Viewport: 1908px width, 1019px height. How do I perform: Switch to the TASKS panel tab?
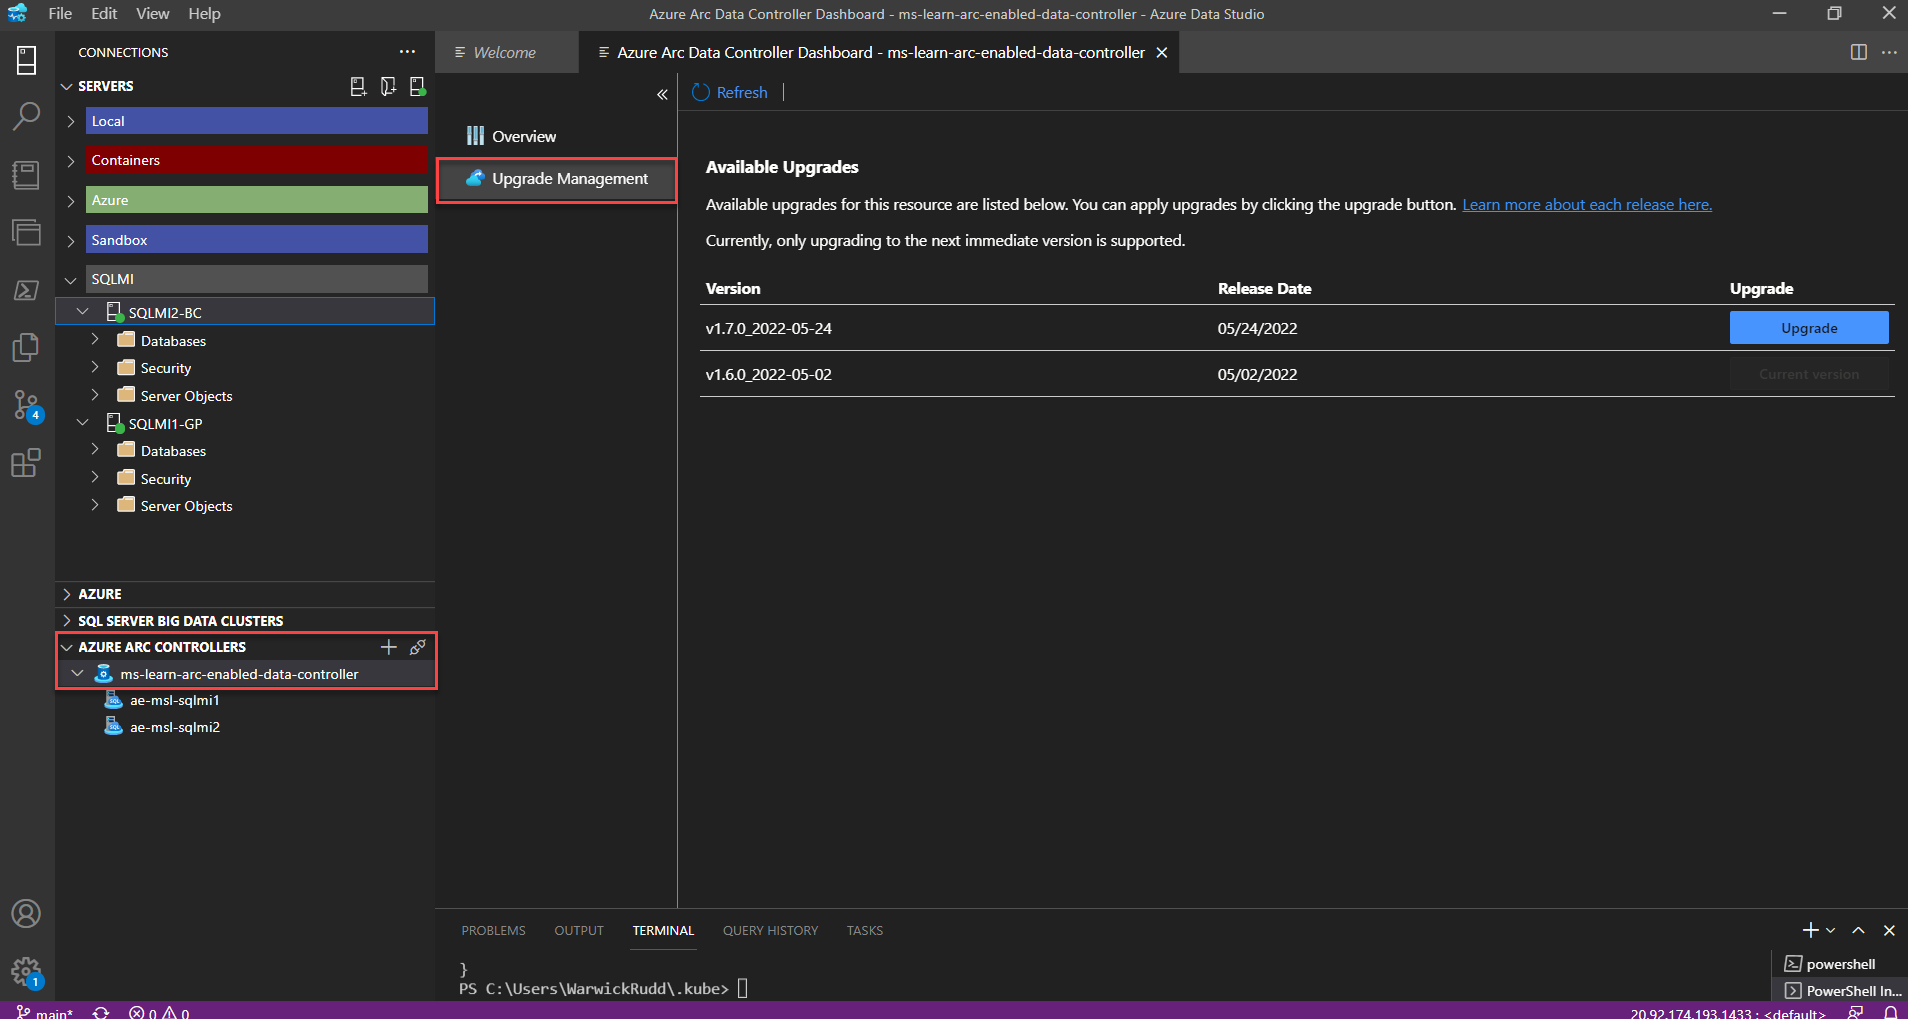865,930
